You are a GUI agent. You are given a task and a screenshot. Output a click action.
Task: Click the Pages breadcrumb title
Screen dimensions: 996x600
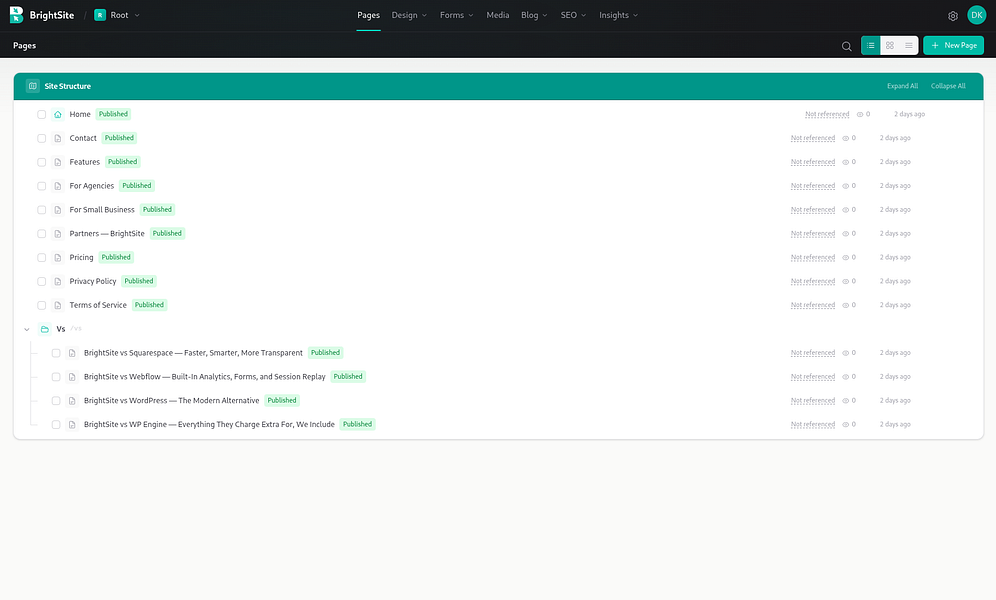pos(24,46)
